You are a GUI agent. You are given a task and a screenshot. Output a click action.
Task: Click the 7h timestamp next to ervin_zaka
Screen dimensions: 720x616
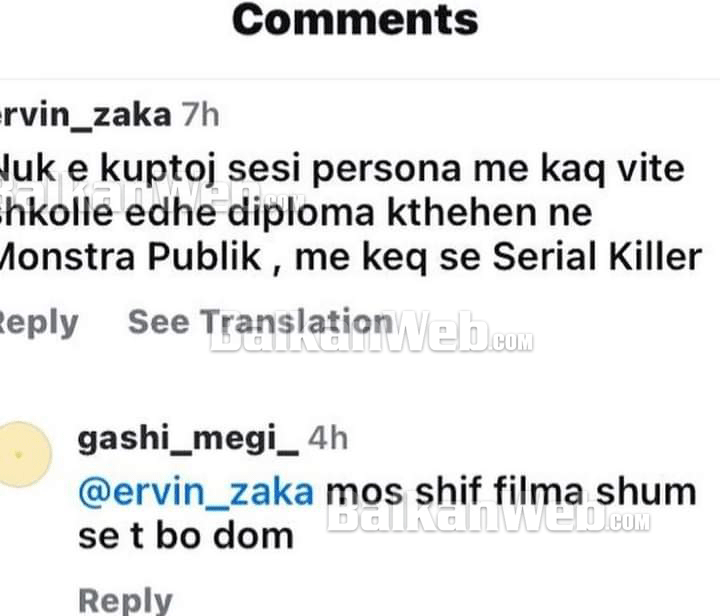pyautogui.click(x=200, y=115)
